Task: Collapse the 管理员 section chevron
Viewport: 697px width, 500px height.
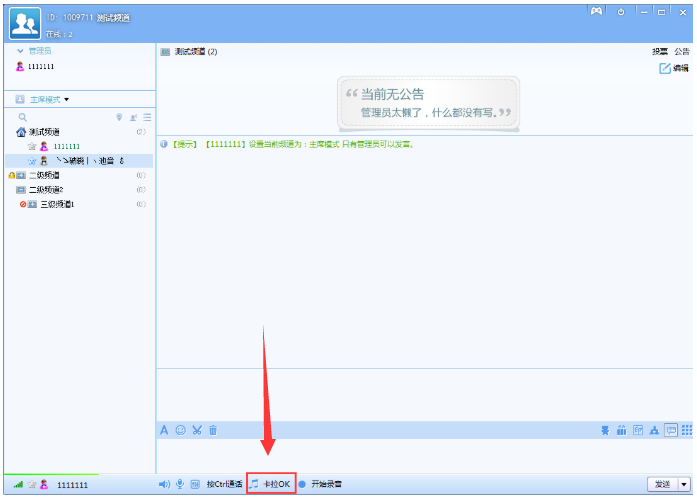Action: click(21, 49)
